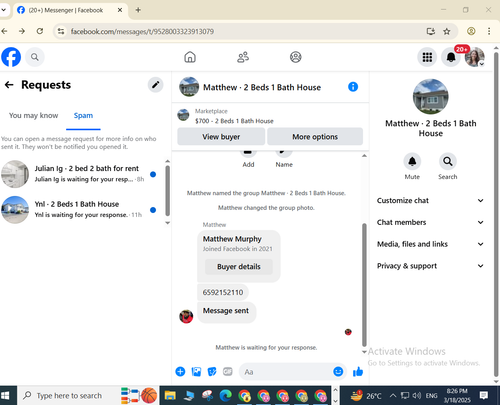This screenshot has height=405, width=500.
Task: Go to the Home feed icon
Action: (x=190, y=57)
